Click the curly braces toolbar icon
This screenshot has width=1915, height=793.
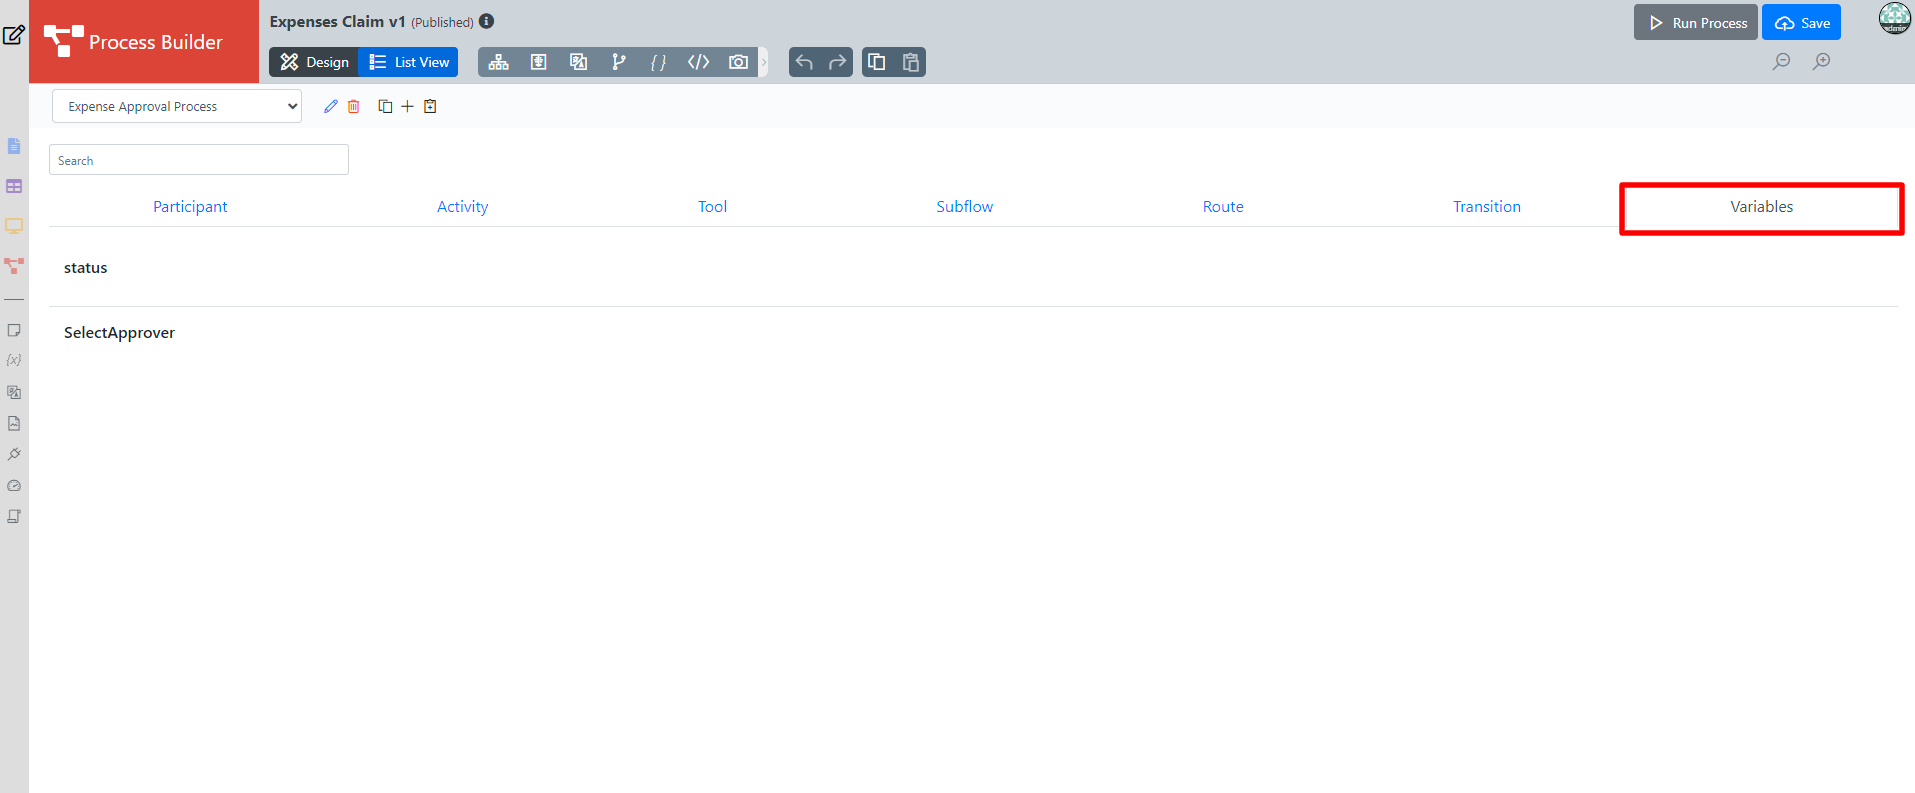(658, 62)
